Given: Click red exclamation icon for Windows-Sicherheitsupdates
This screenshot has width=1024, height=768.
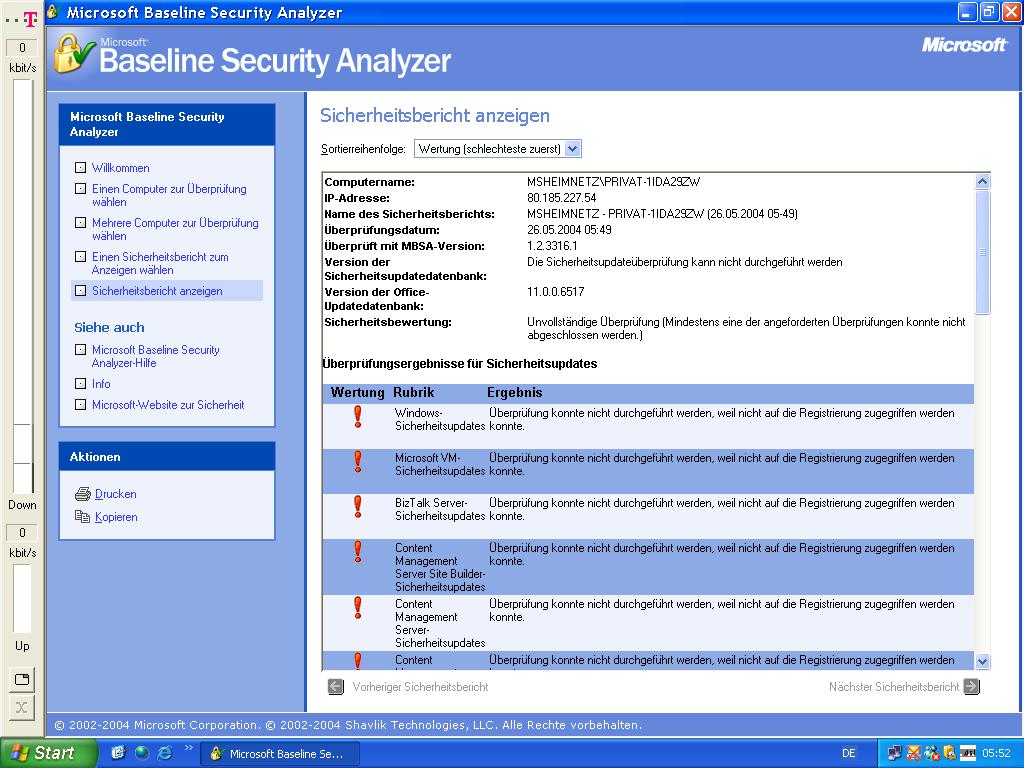Looking at the screenshot, I should click(357, 417).
